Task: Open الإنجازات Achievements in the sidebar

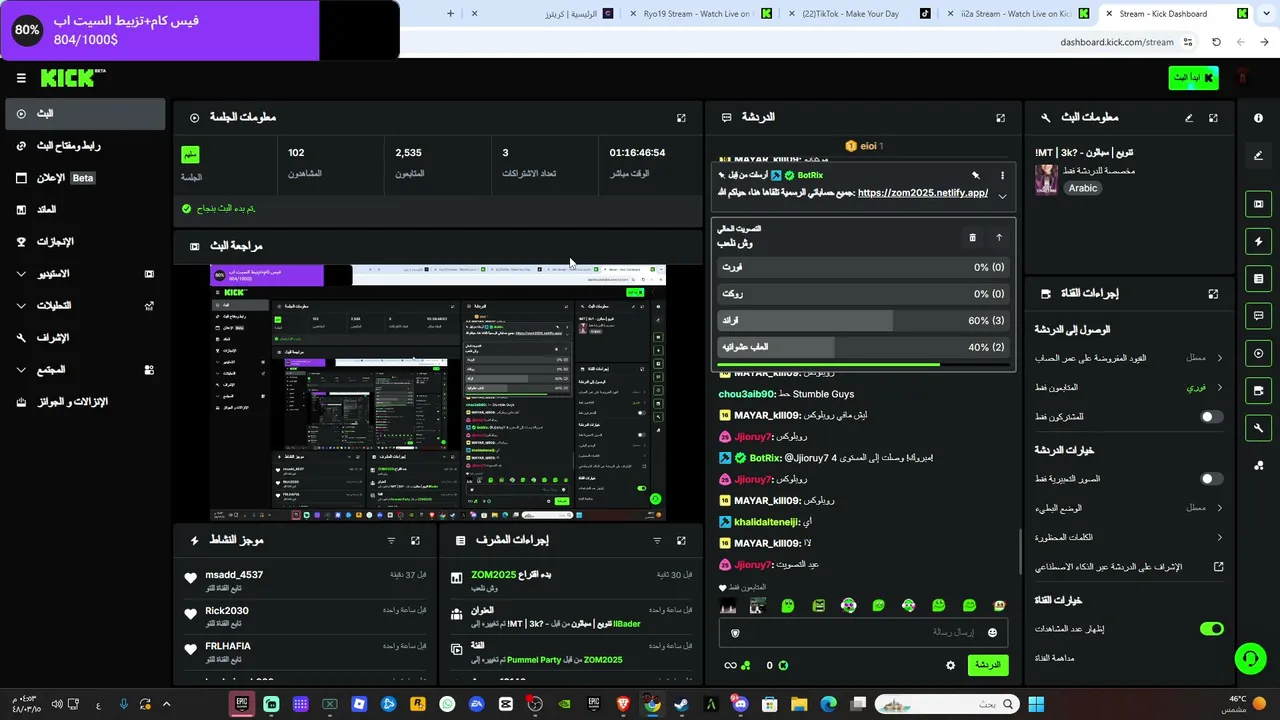Action: [x=84, y=242]
